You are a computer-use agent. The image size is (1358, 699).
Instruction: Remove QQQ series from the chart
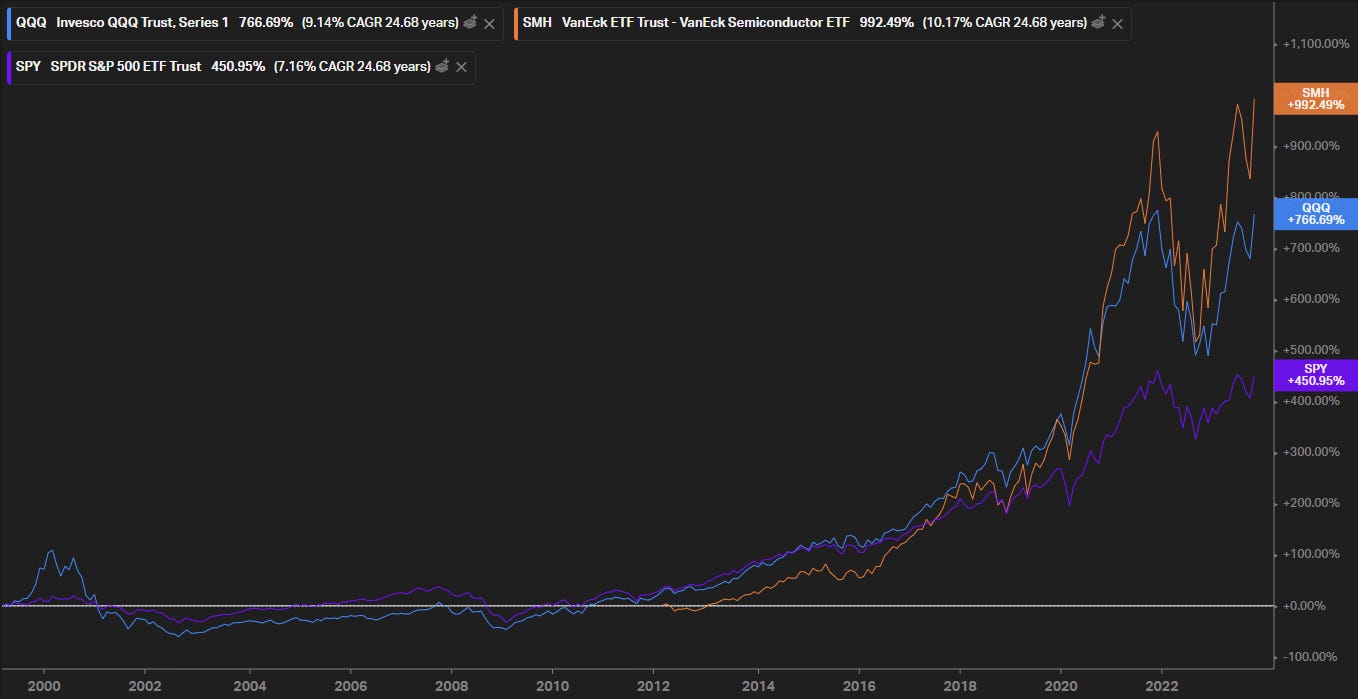click(489, 22)
